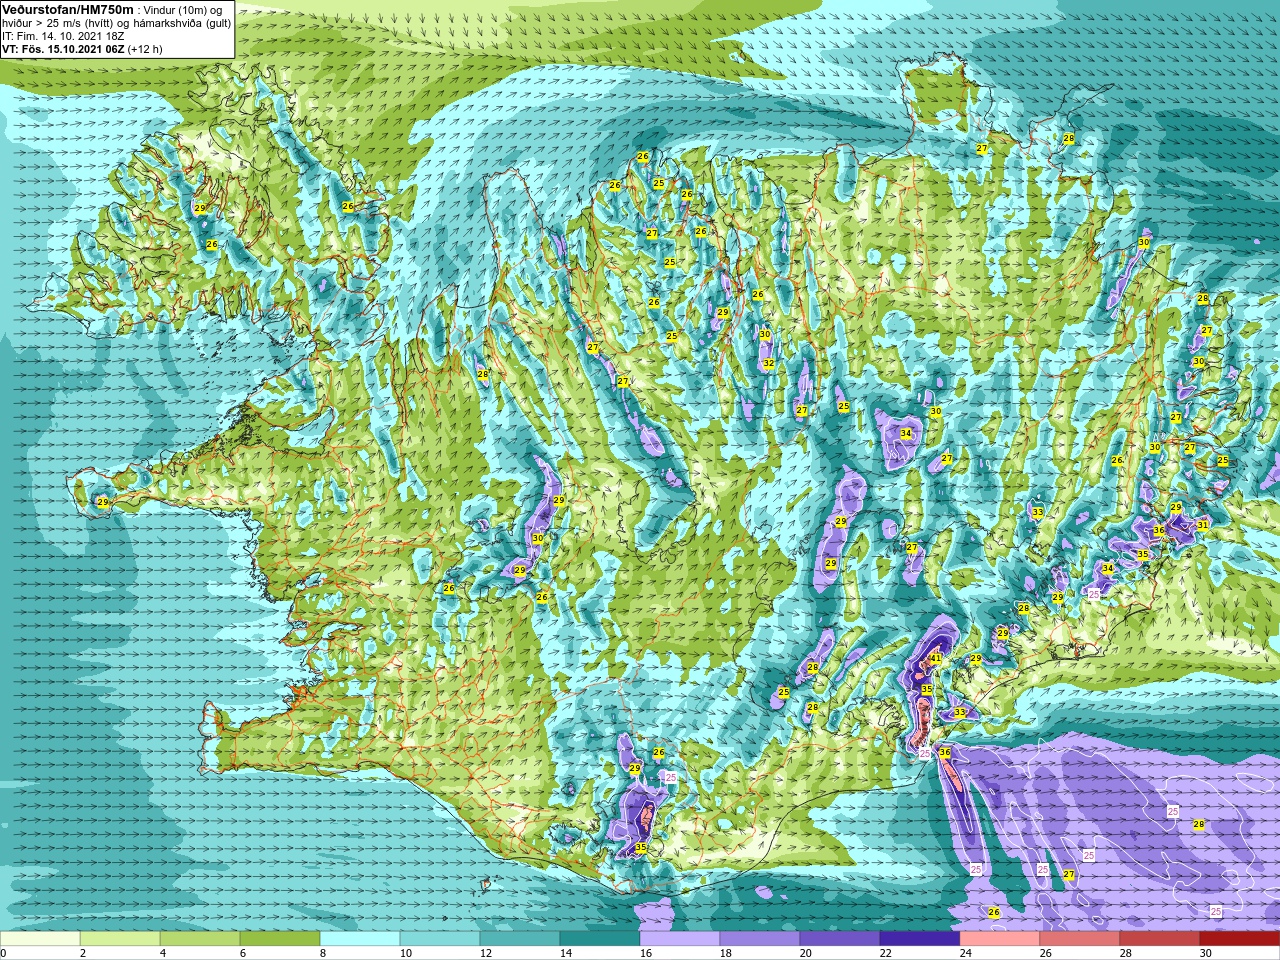Click the 'Veðurstofan/HM750m' title text

click(68, 9)
